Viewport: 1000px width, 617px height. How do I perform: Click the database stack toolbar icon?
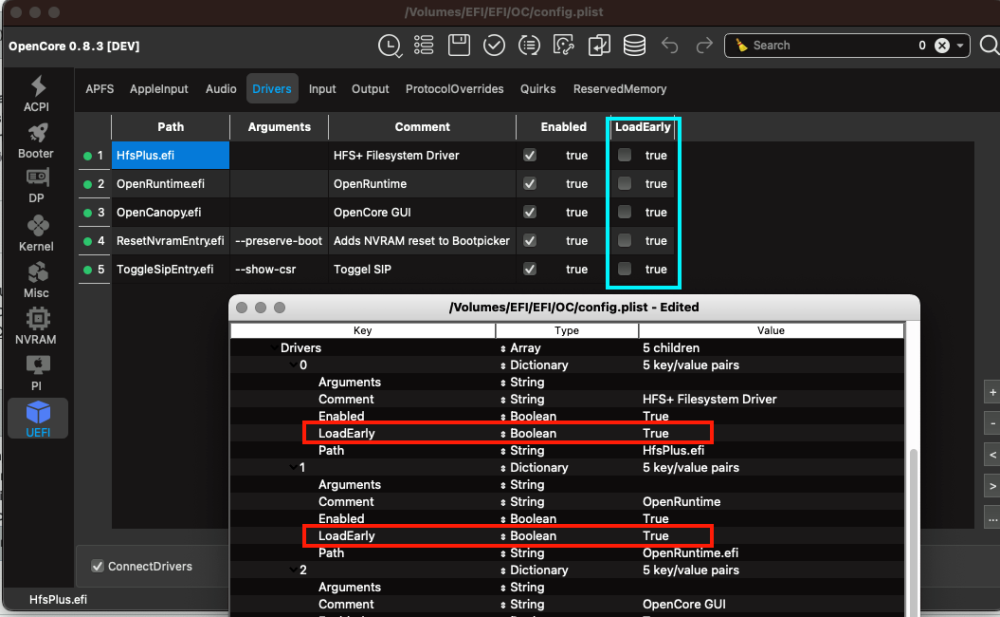point(634,45)
